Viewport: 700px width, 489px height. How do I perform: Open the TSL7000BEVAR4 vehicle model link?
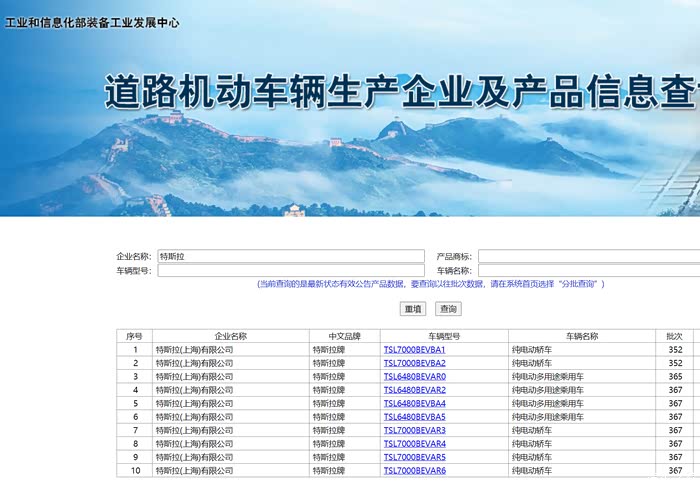click(x=414, y=443)
